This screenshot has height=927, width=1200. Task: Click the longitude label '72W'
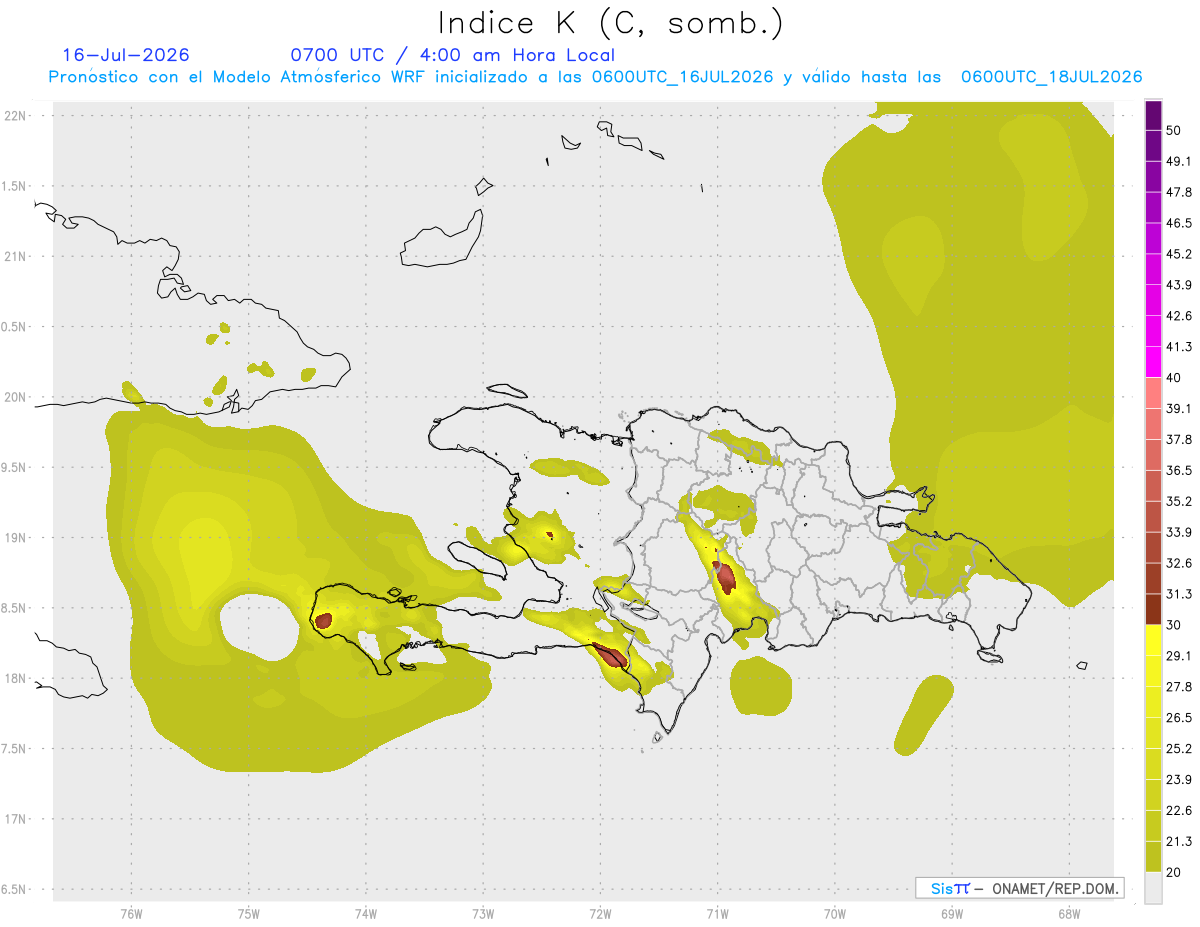(600, 914)
